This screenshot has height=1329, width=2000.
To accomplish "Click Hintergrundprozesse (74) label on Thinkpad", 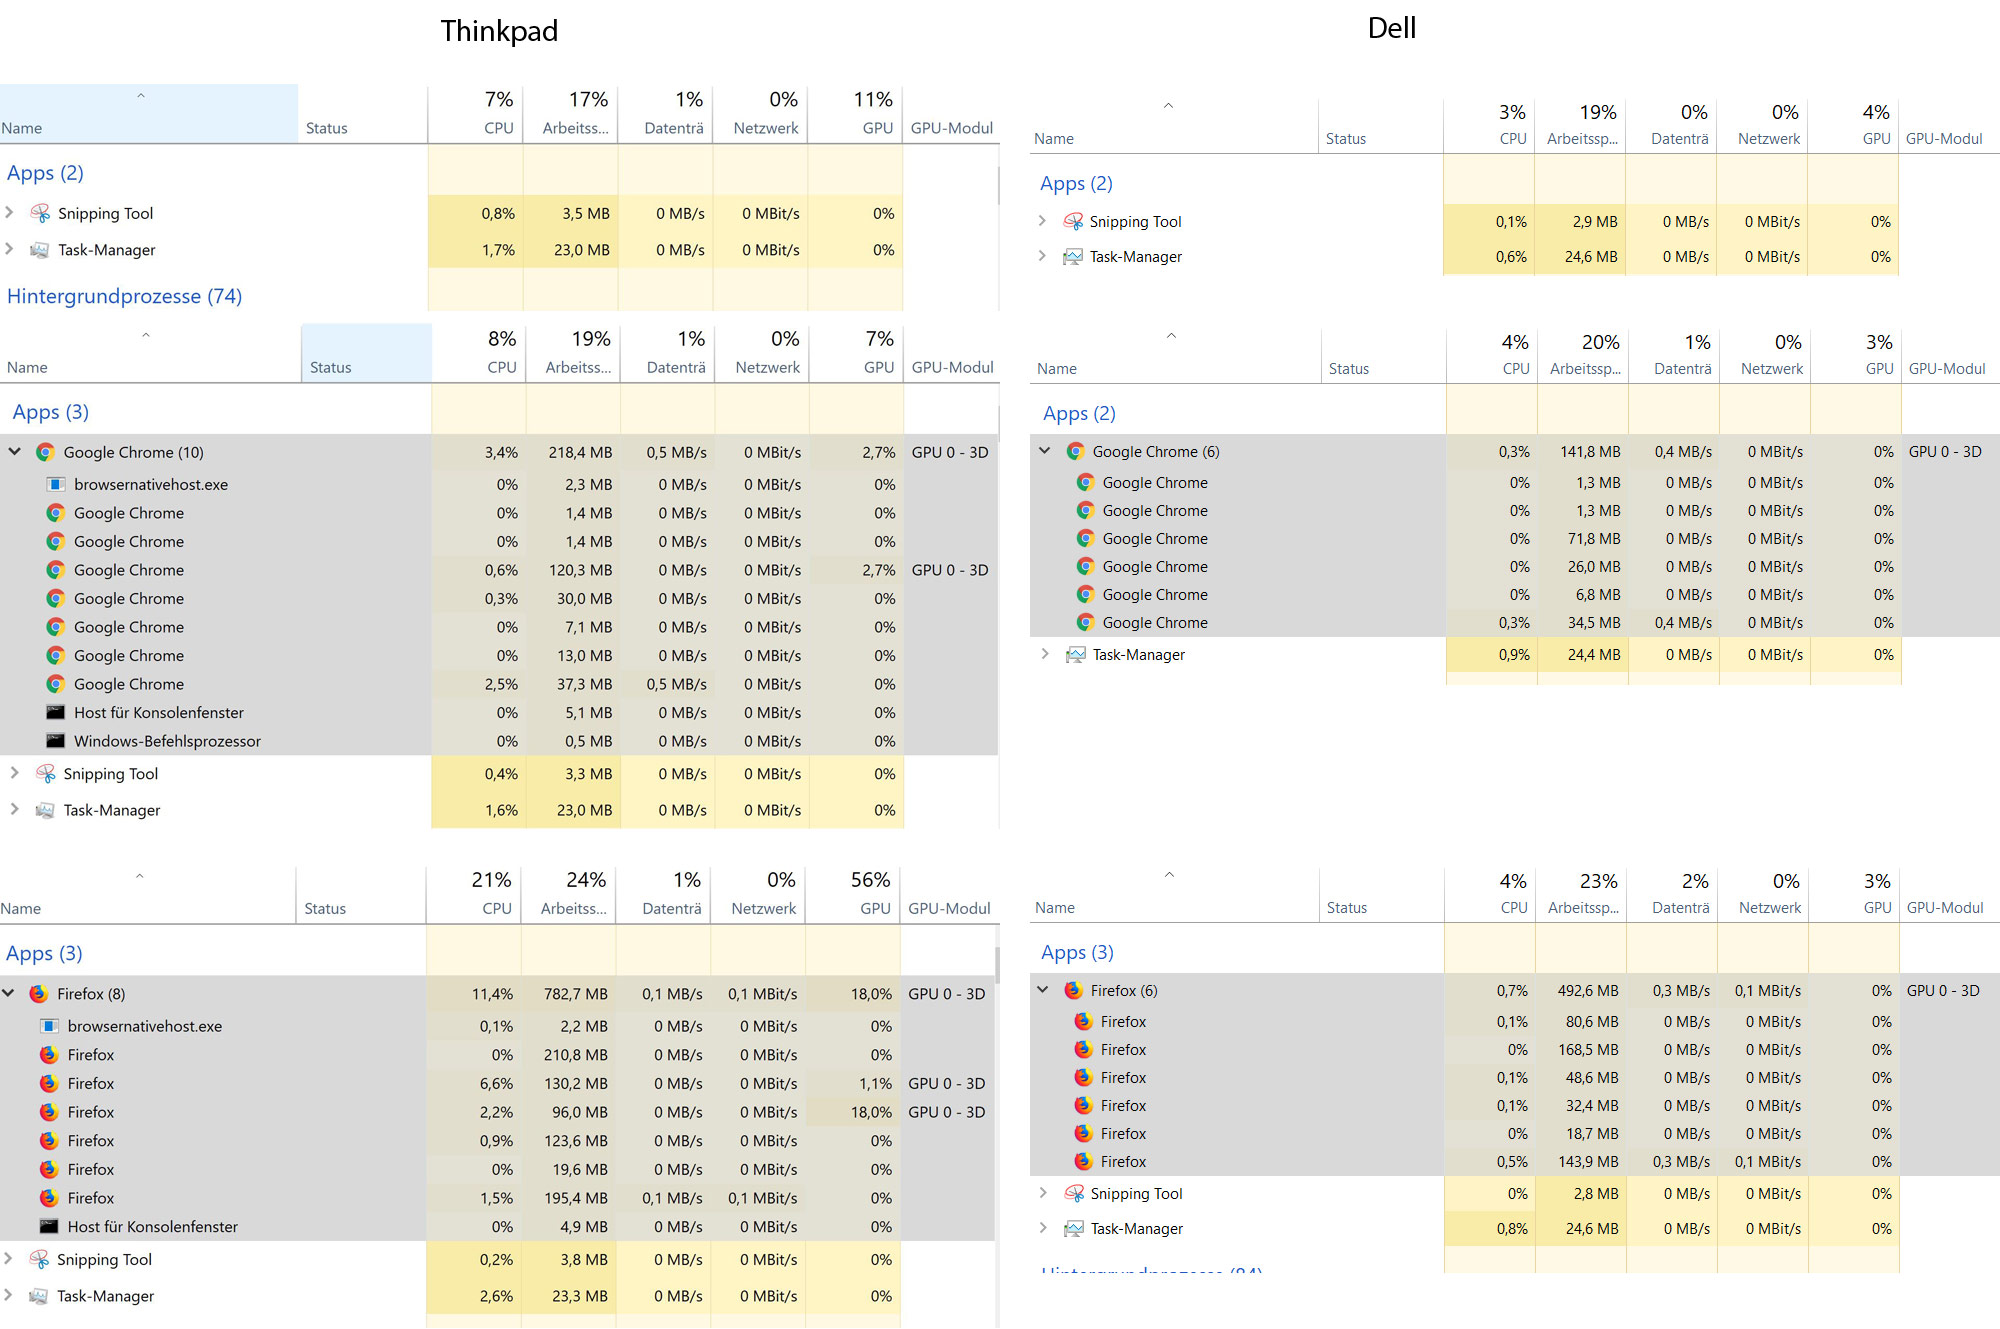I will click(x=125, y=295).
